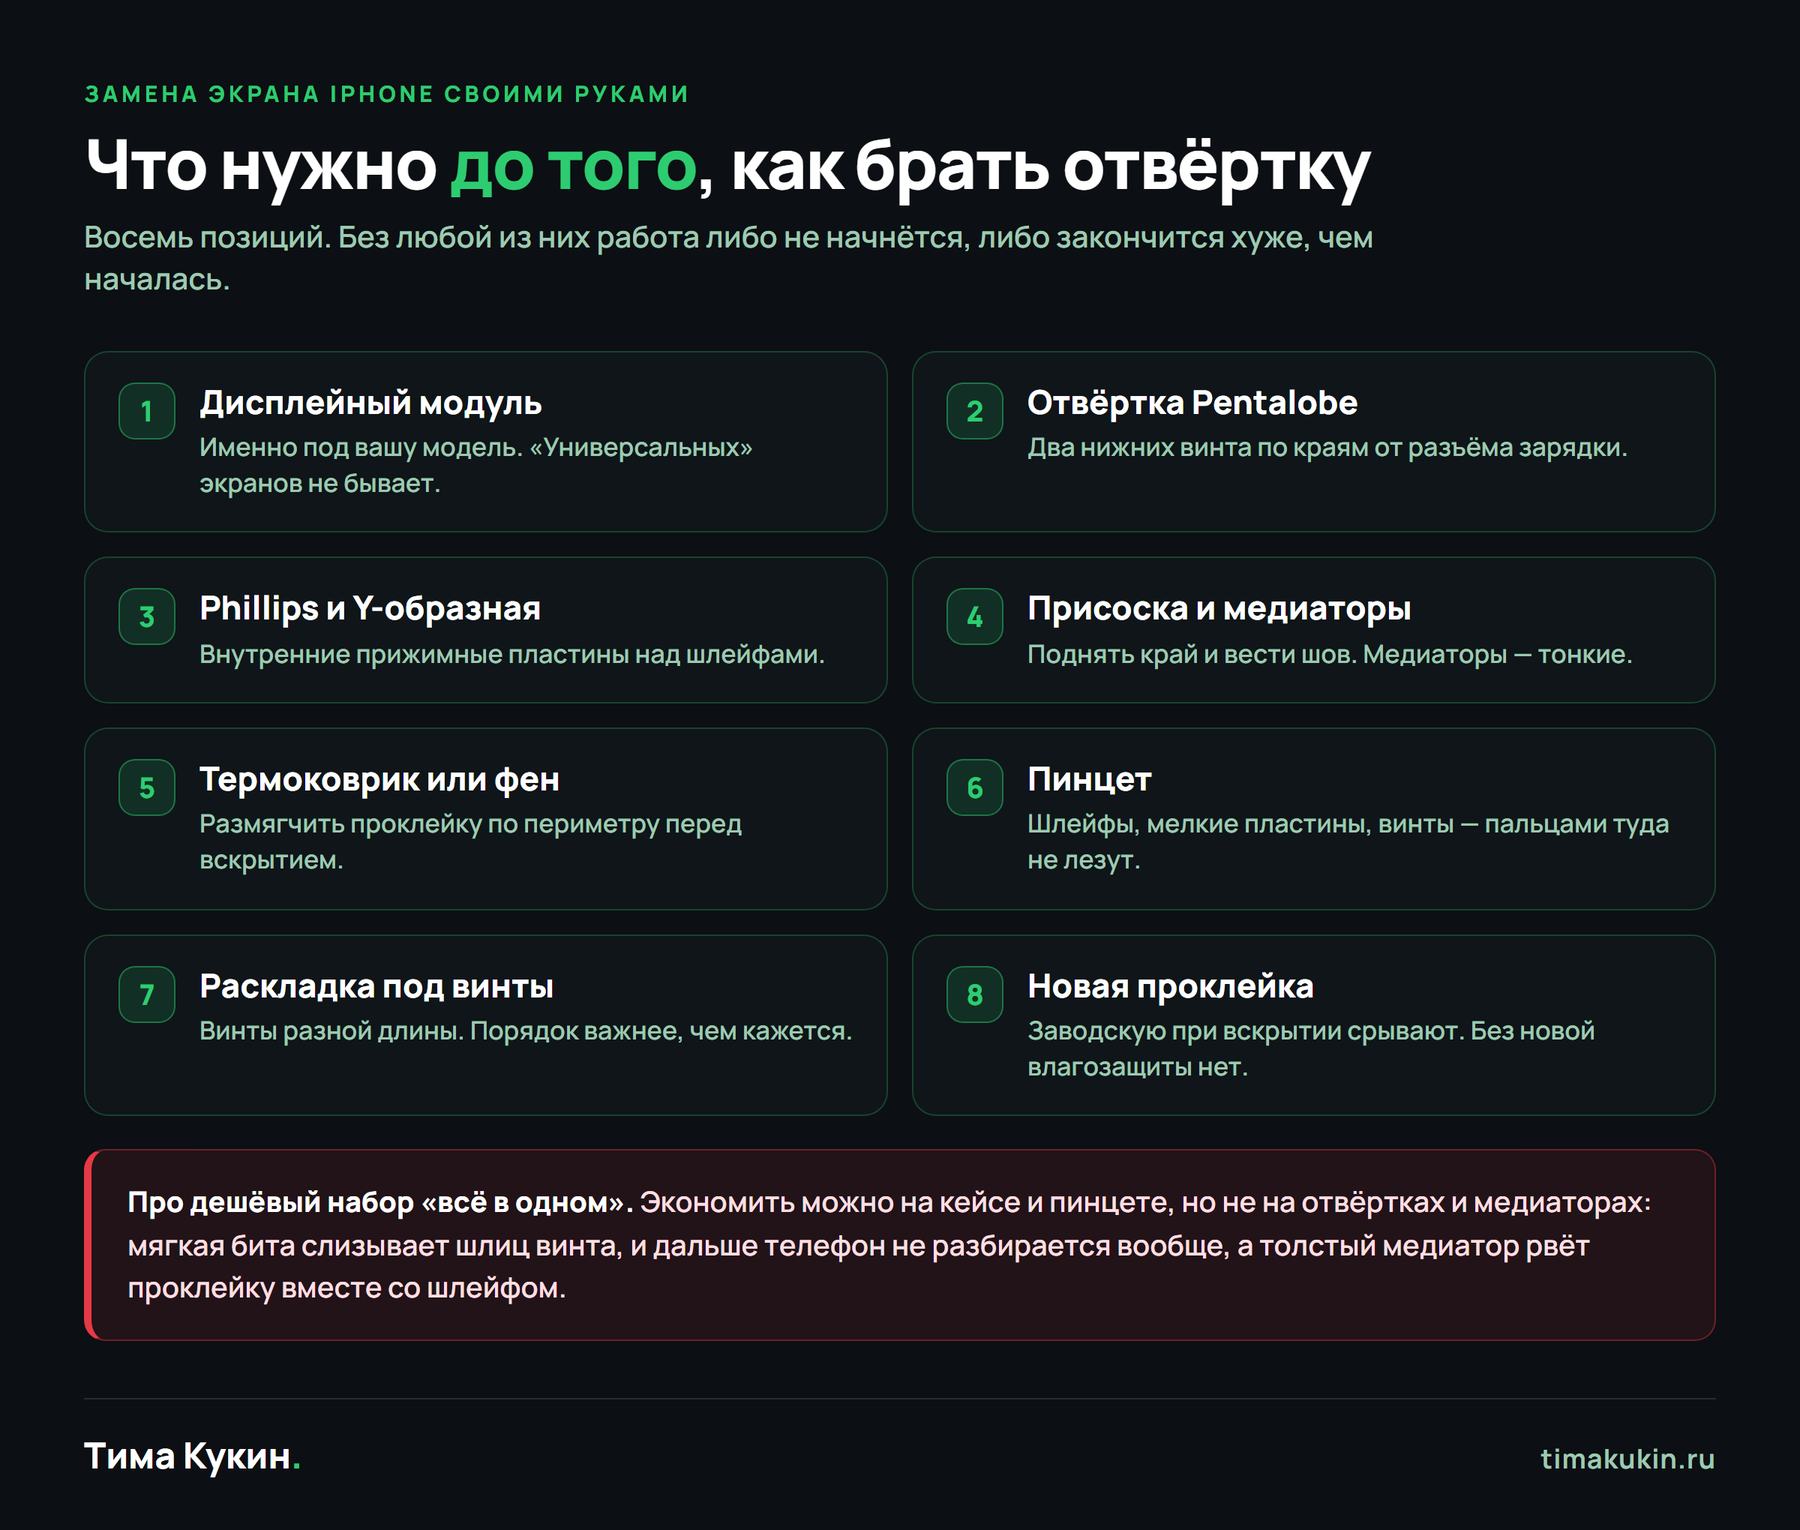1800x1530 pixels.
Task: Click the number 7 badge beside «Раскладка под винты»
Action: [147, 995]
